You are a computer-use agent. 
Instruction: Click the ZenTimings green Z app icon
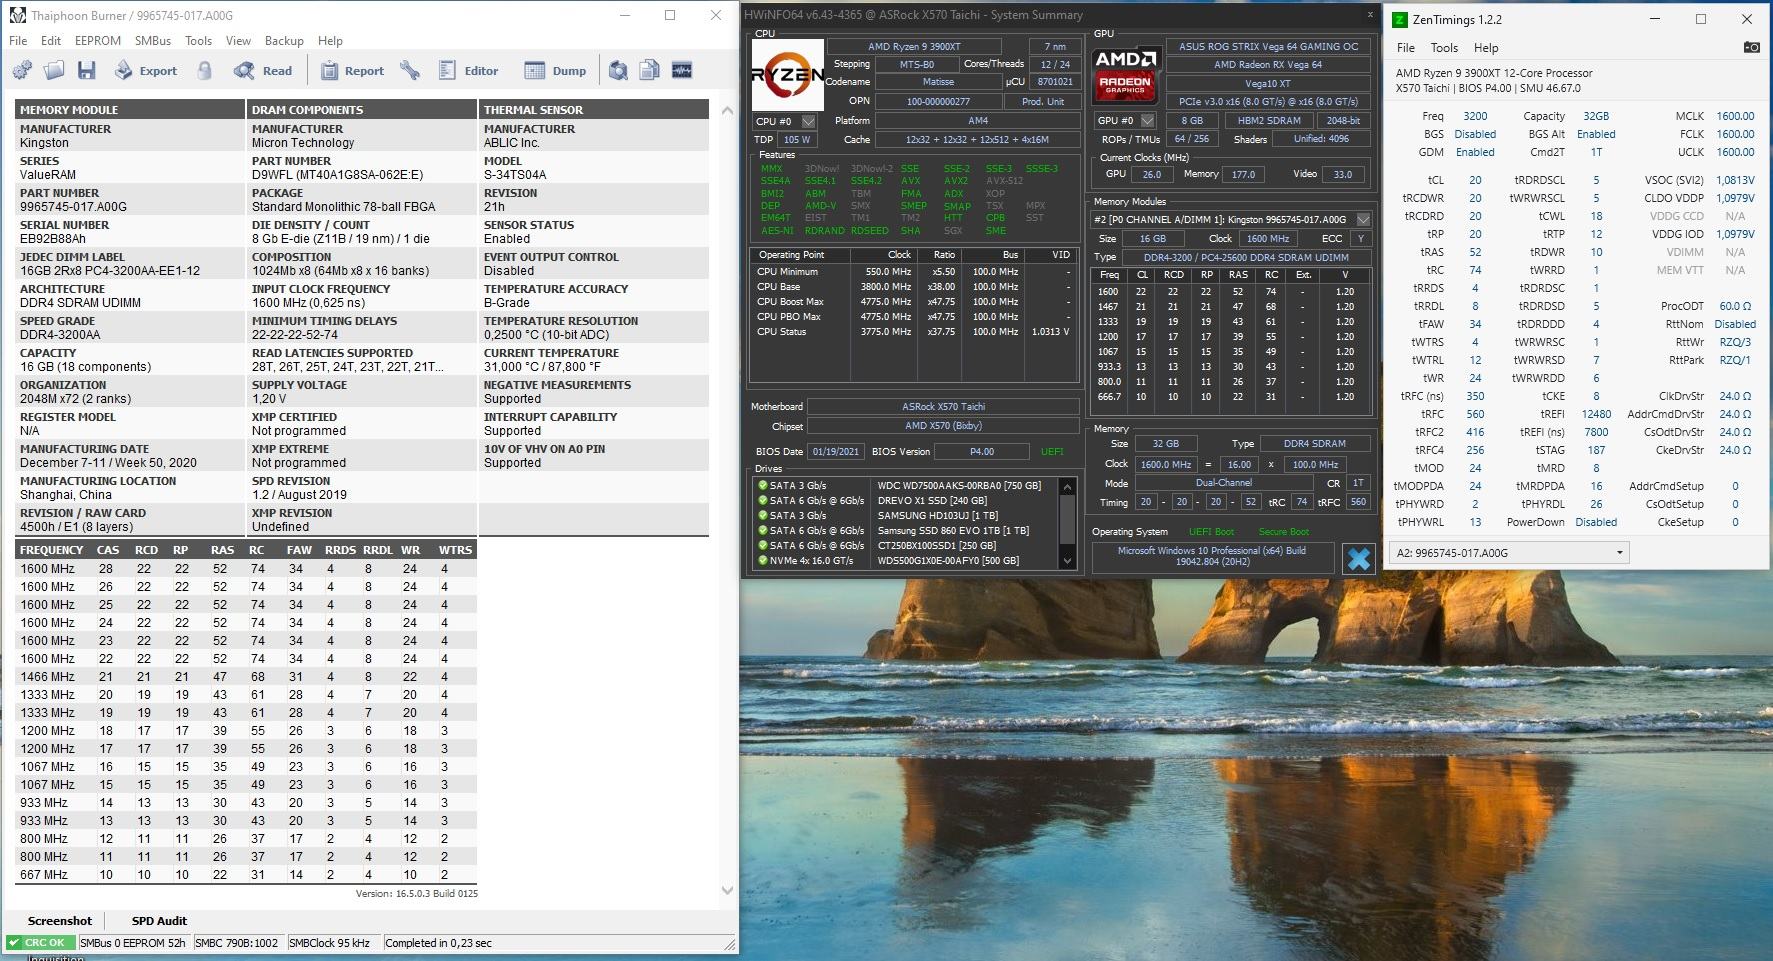pos(1400,19)
